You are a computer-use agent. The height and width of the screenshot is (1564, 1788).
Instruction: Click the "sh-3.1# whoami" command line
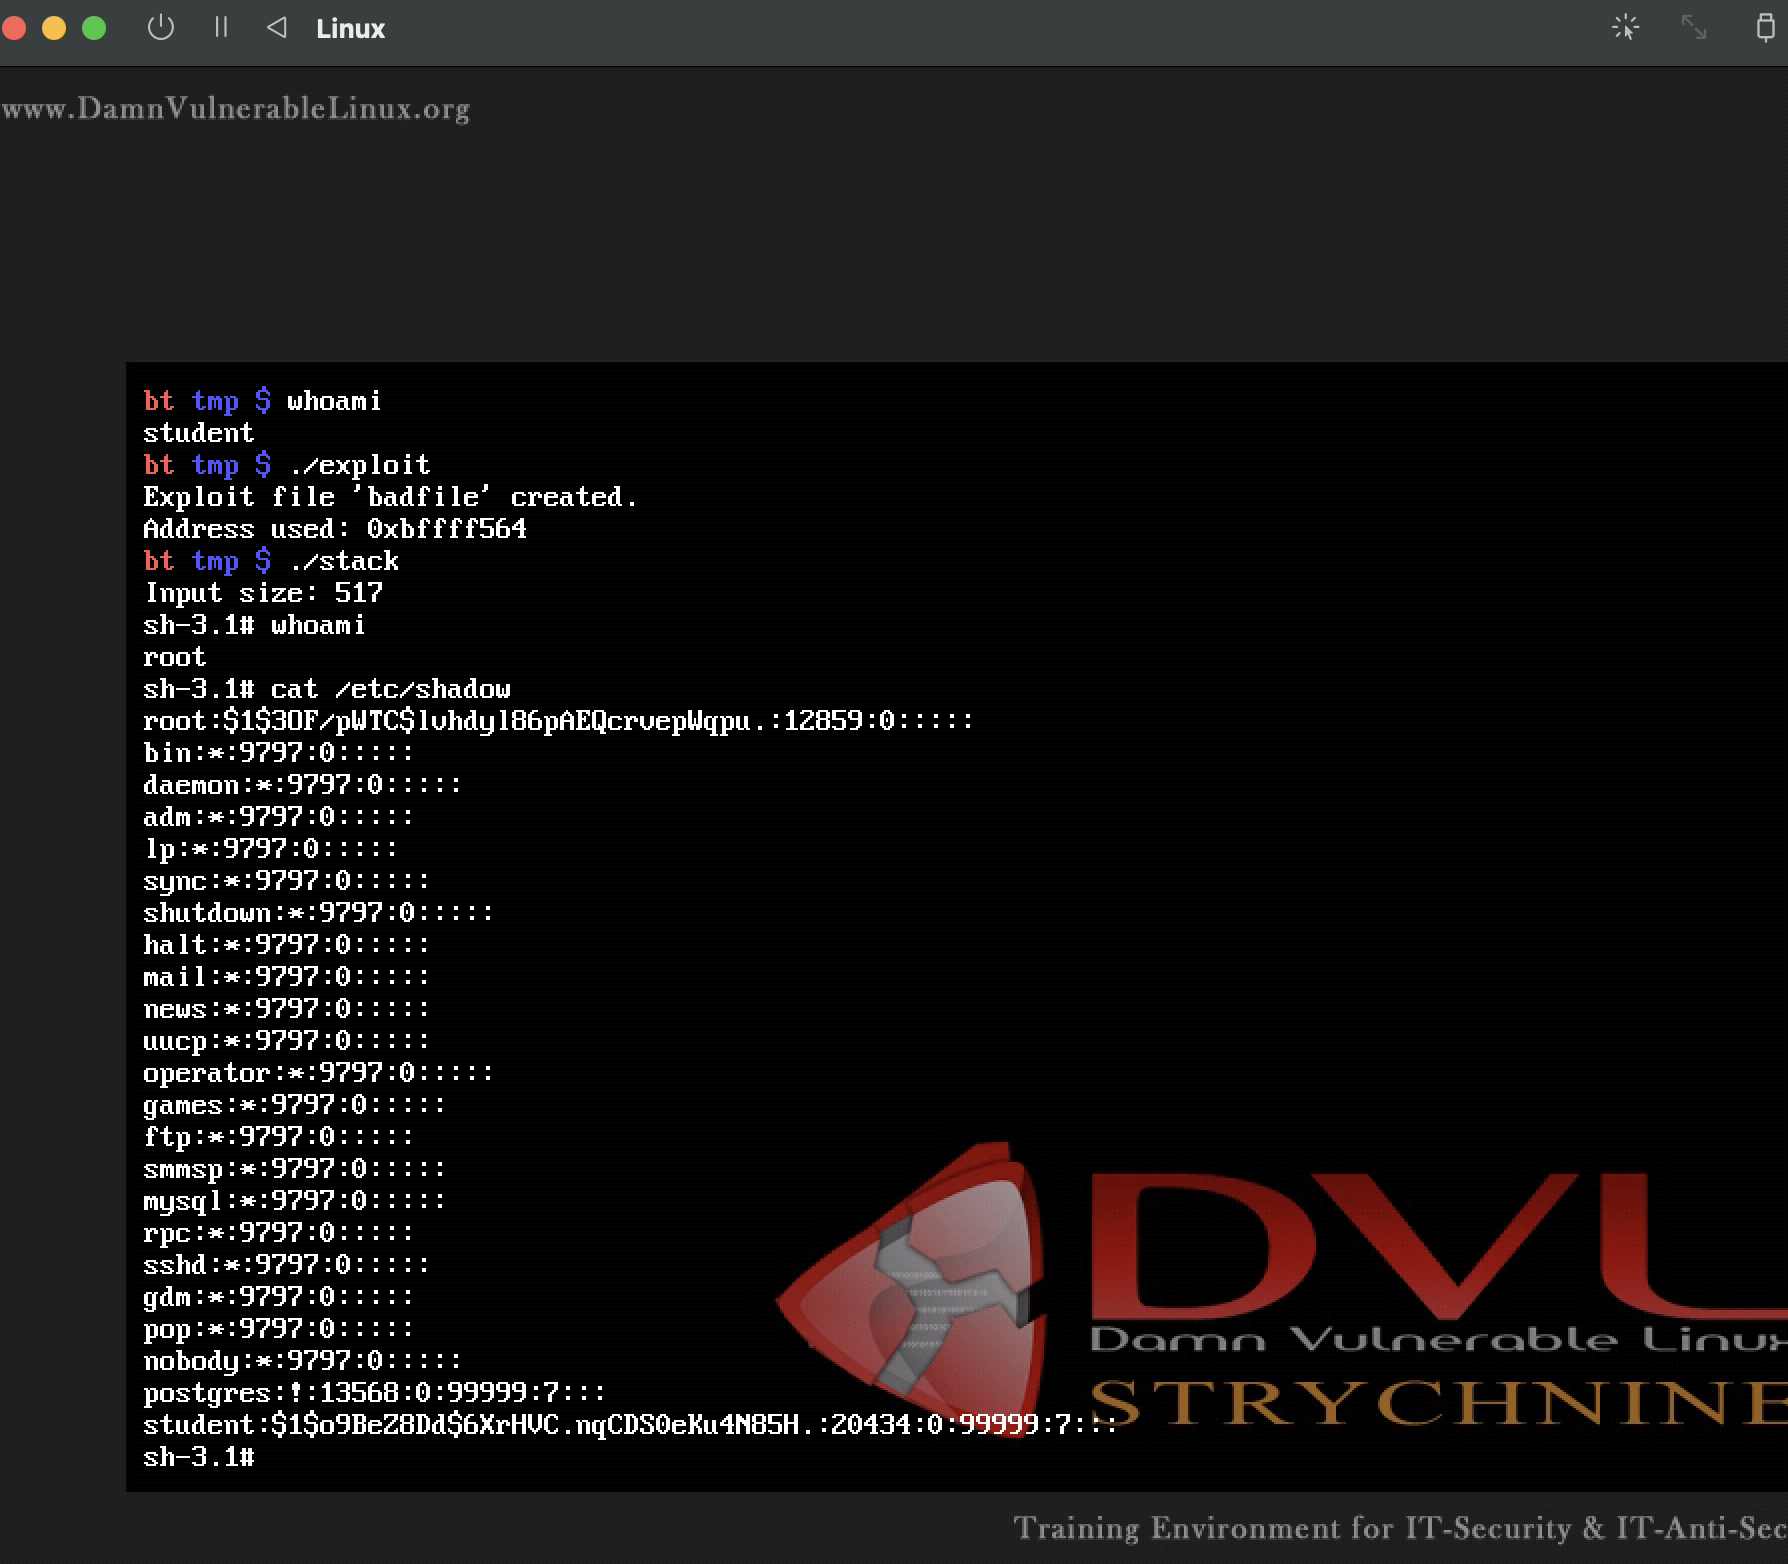(x=254, y=625)
